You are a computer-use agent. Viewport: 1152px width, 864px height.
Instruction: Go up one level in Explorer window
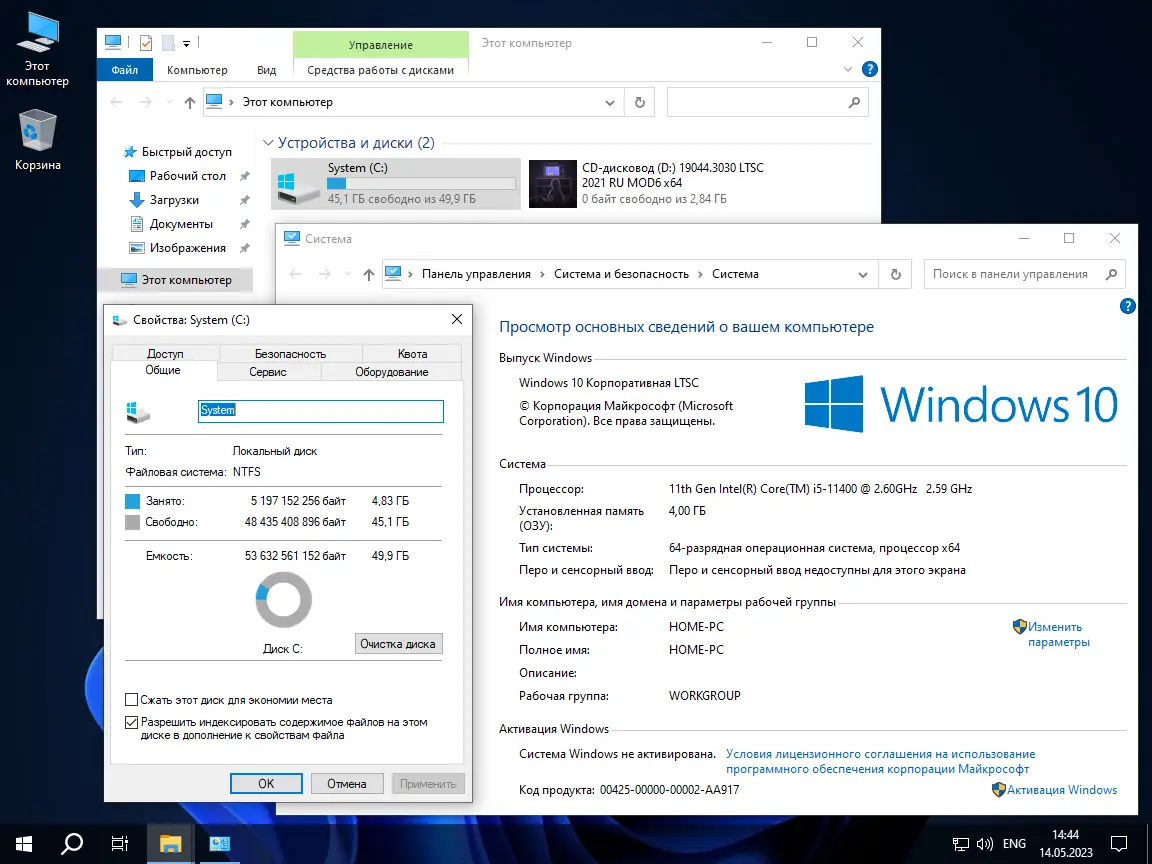coord(190,102)
